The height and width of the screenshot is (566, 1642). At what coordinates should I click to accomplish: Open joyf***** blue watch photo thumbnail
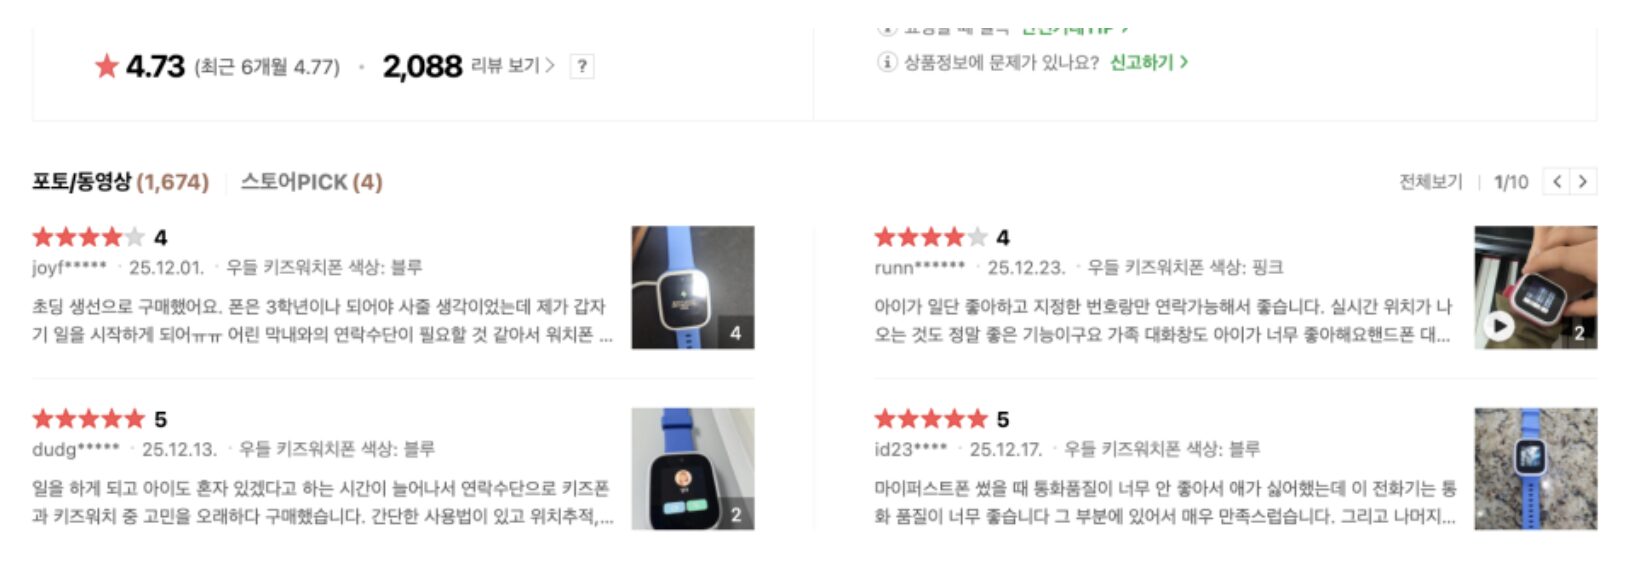click(x=692, y=287)
